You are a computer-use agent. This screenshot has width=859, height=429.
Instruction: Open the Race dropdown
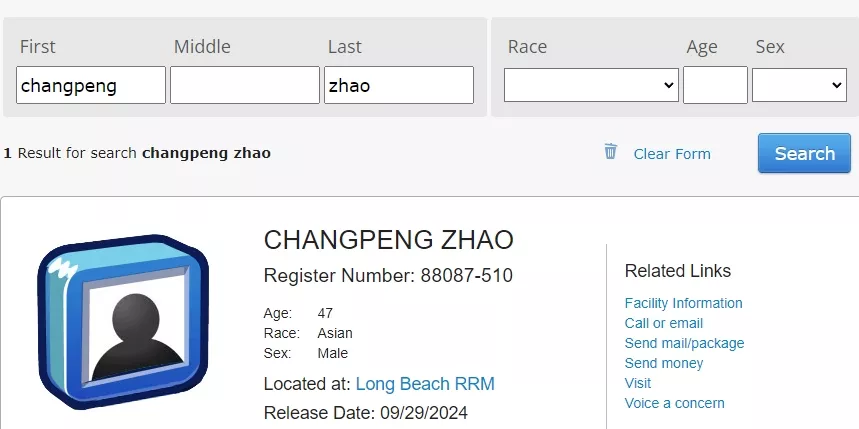click(x=591, y=86)
